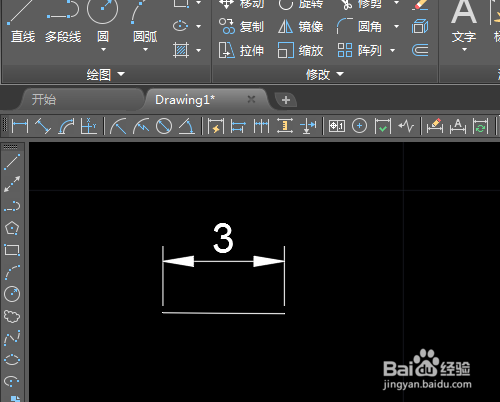The width and height of the screenshot is (500, 402).
Task: Click the Offset icon in Modify panel
Action: tap(420, 51)
